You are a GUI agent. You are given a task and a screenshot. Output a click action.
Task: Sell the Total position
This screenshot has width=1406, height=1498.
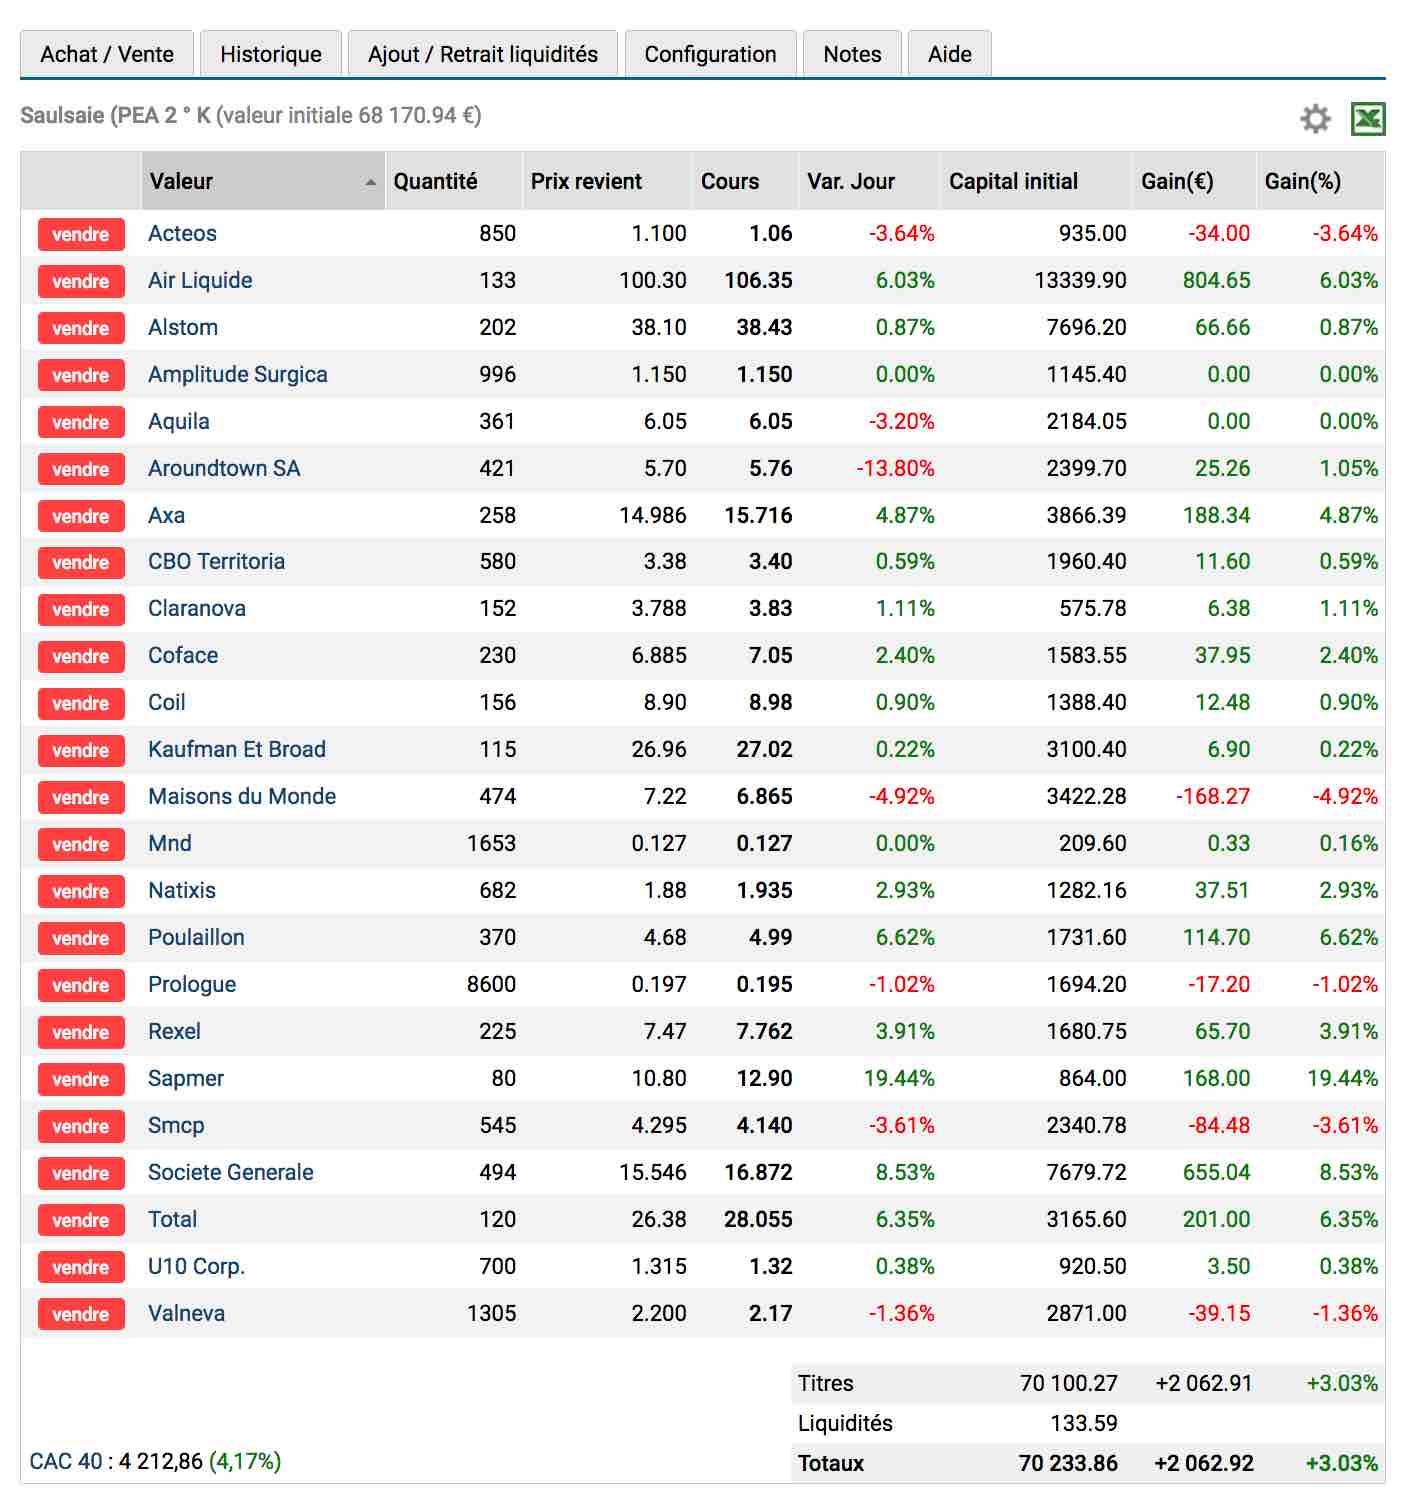[x=81, y=1220]
